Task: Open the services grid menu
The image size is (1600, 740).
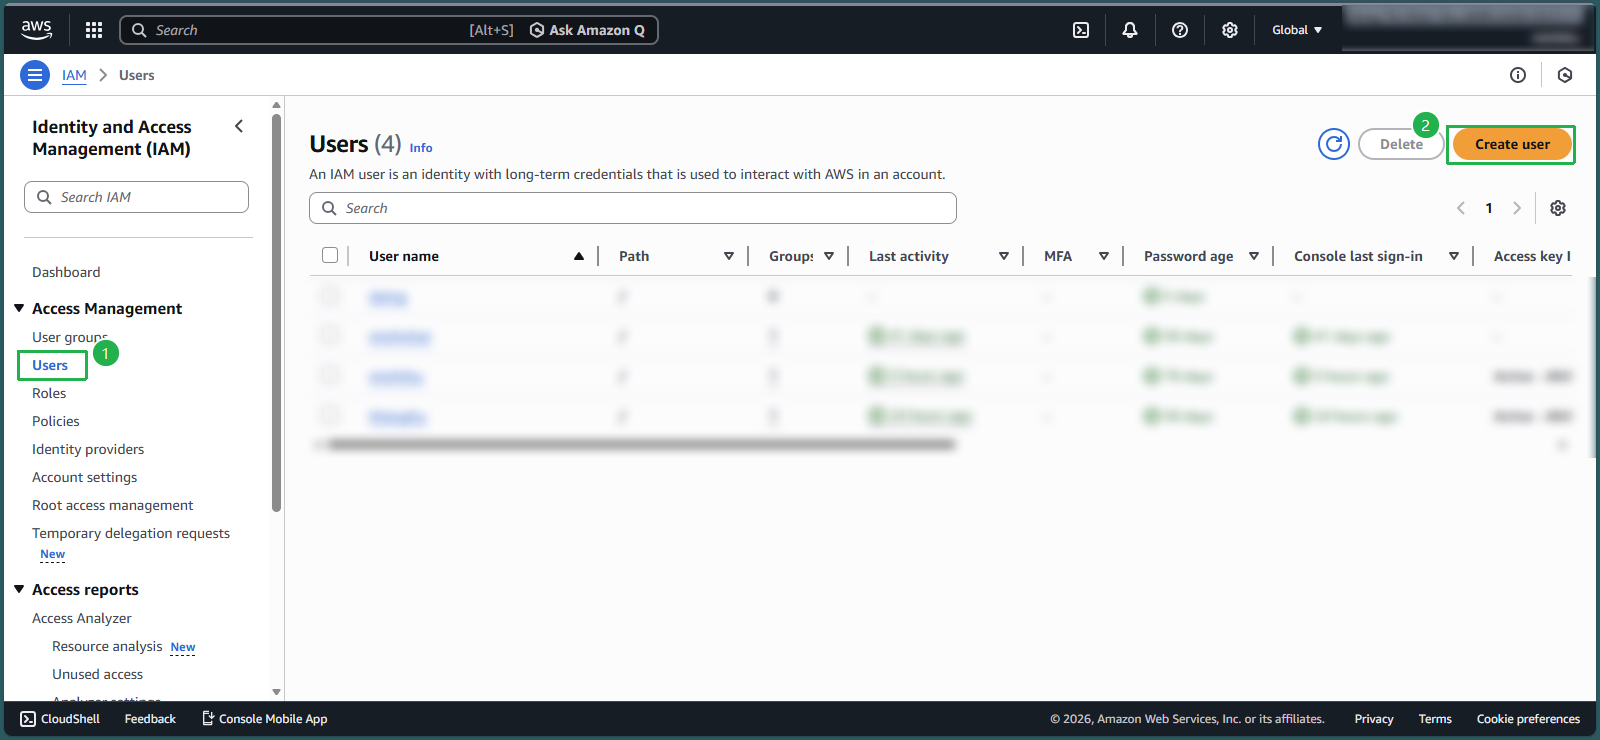Action: tap(94, 30)
